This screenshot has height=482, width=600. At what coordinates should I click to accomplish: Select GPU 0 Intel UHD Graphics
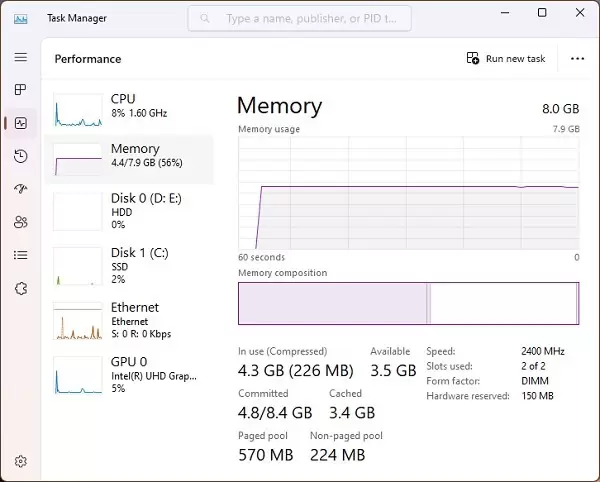click(x=128, y=373)
